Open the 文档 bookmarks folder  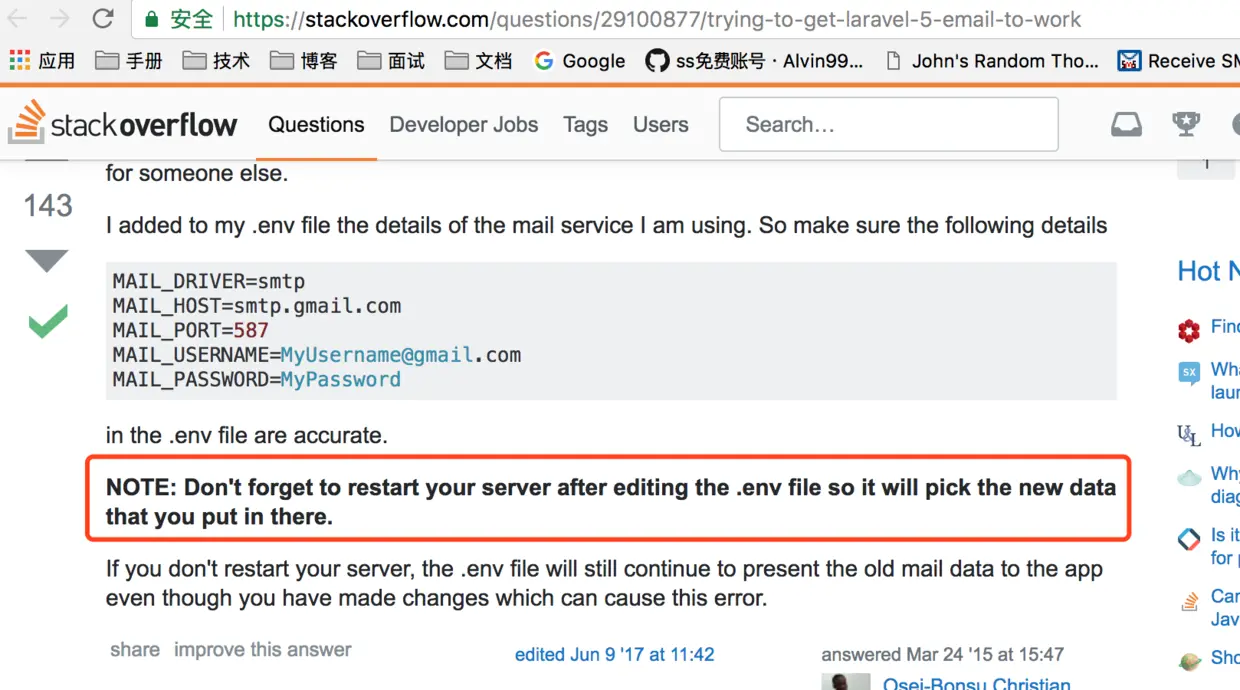(478, 61)
